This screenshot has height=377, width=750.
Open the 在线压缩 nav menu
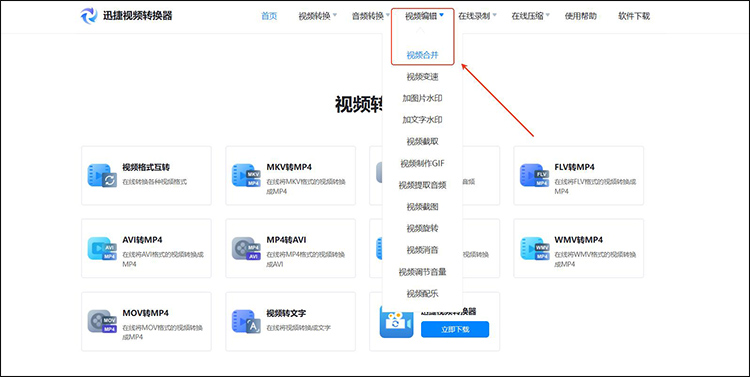(528, 16)
